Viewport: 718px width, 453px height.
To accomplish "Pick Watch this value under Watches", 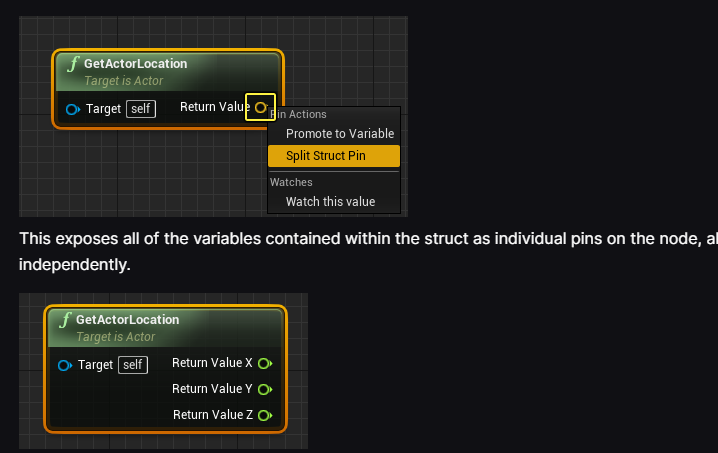I will (x=330, y=202).
